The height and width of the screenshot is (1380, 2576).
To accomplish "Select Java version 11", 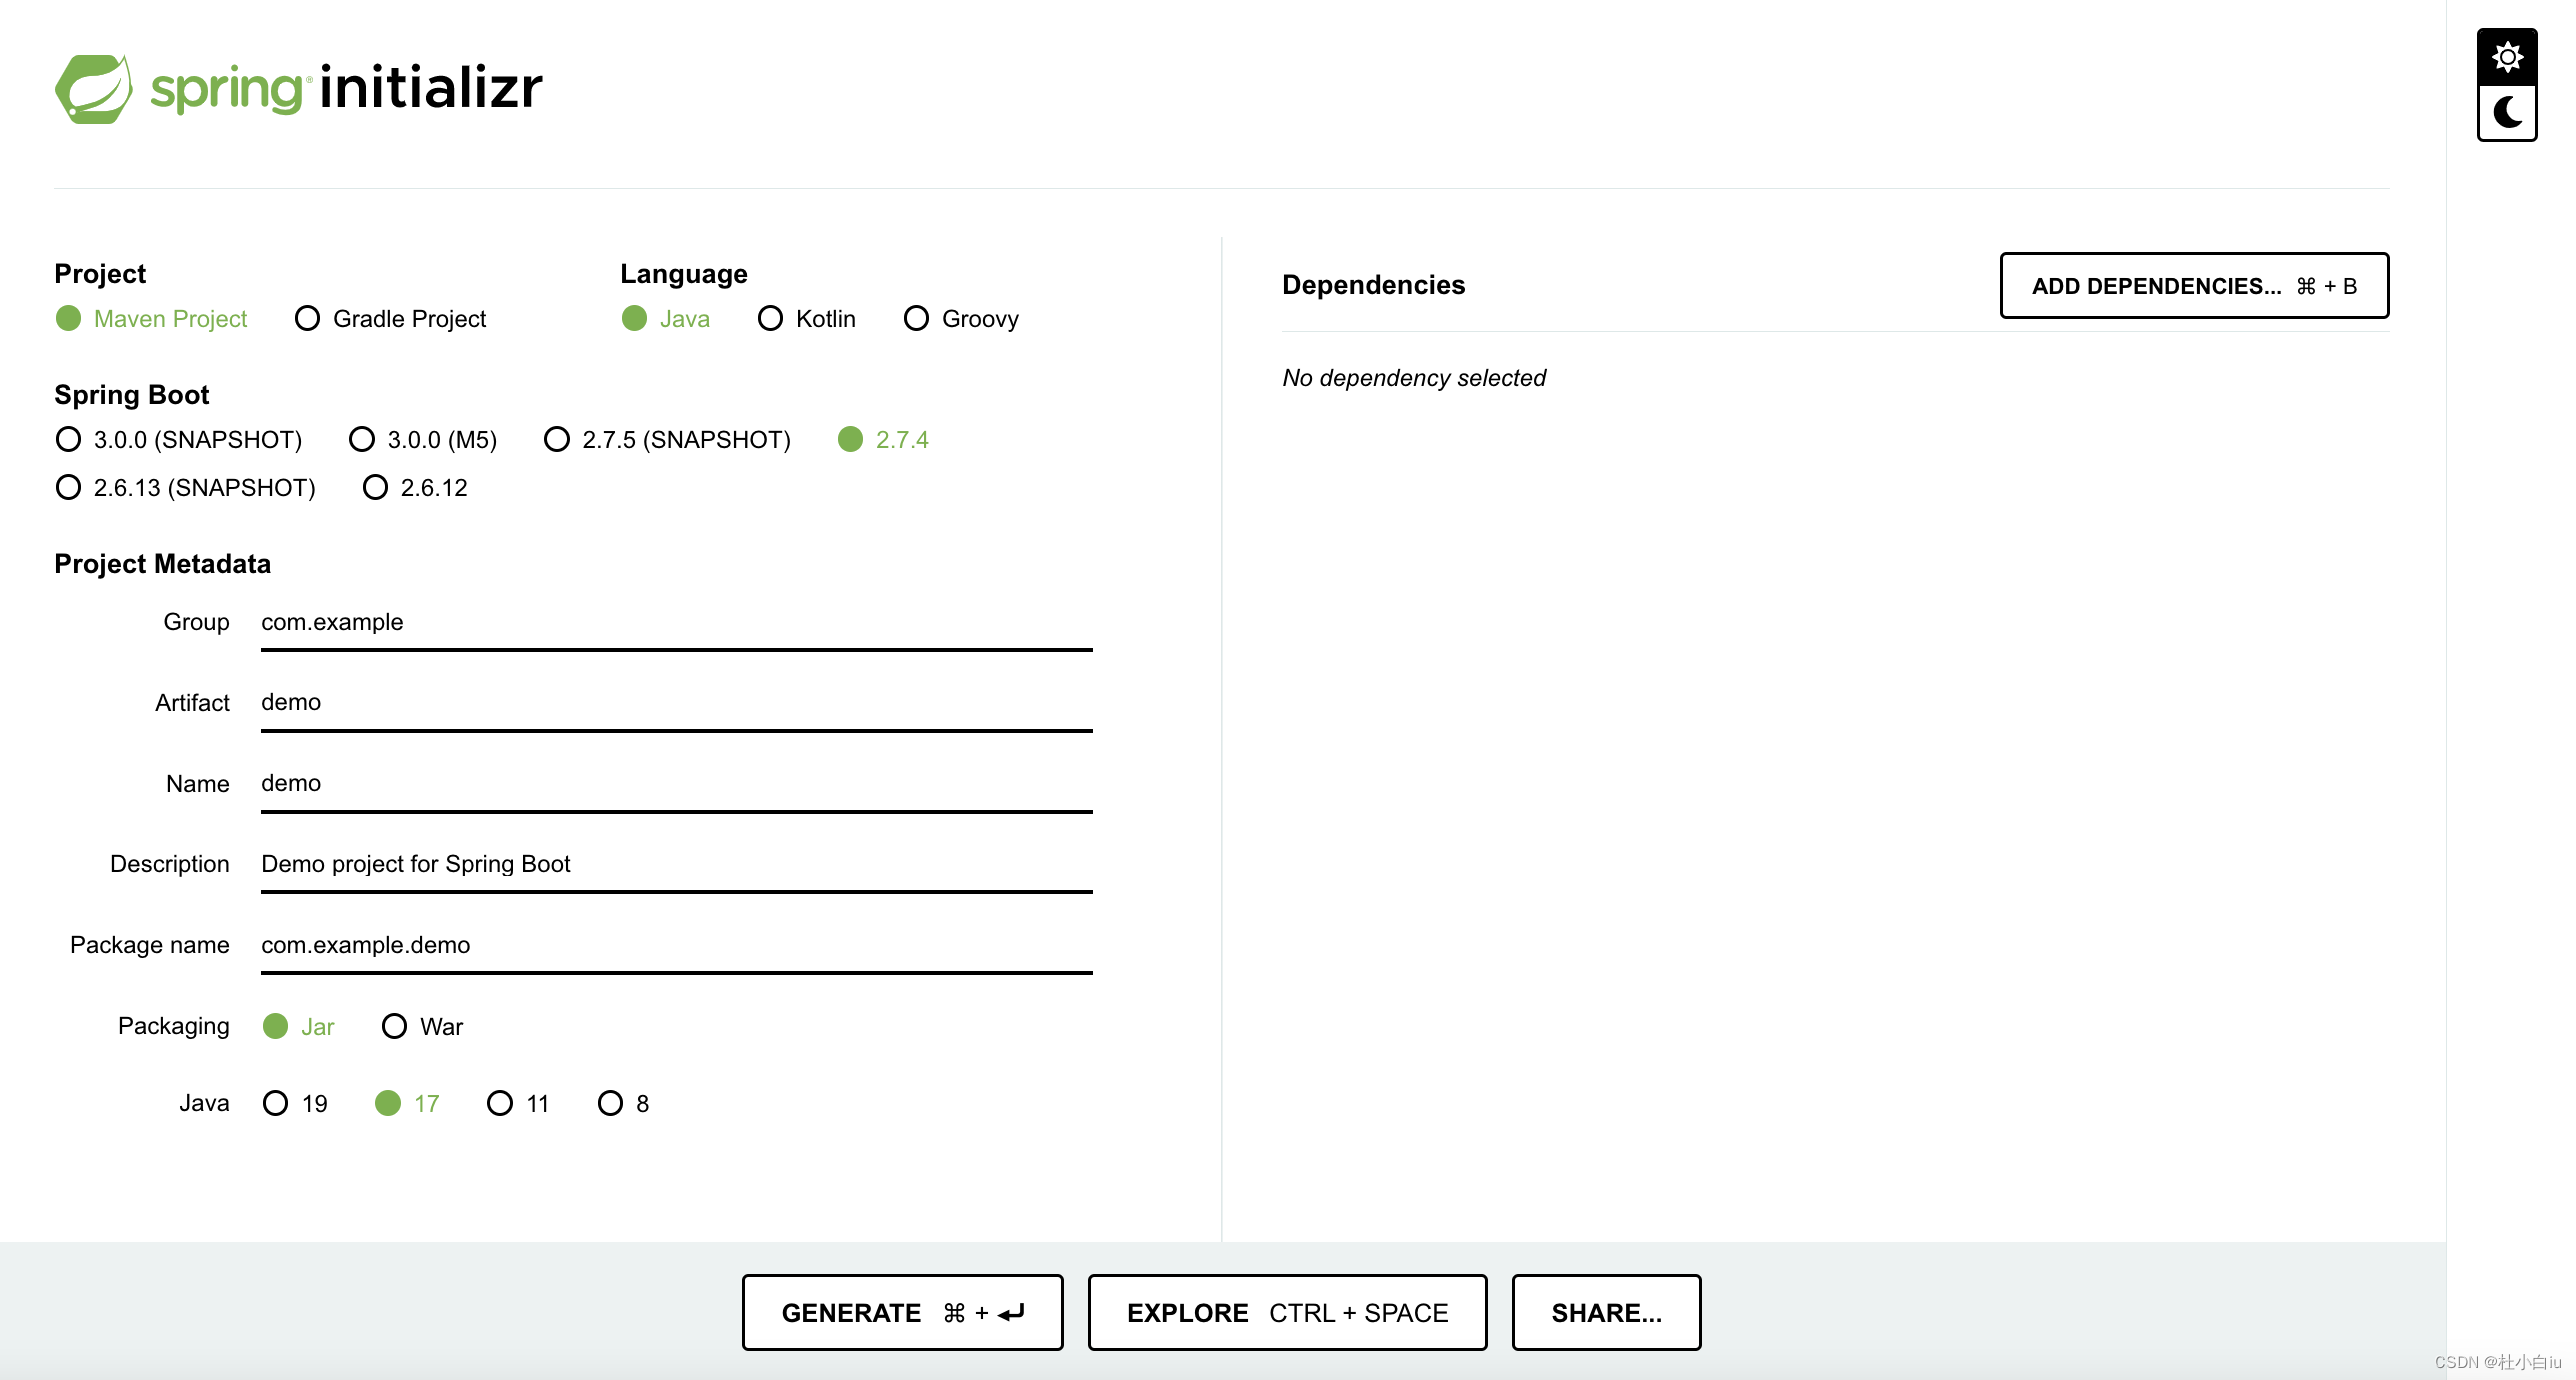I will (519, 1104).
